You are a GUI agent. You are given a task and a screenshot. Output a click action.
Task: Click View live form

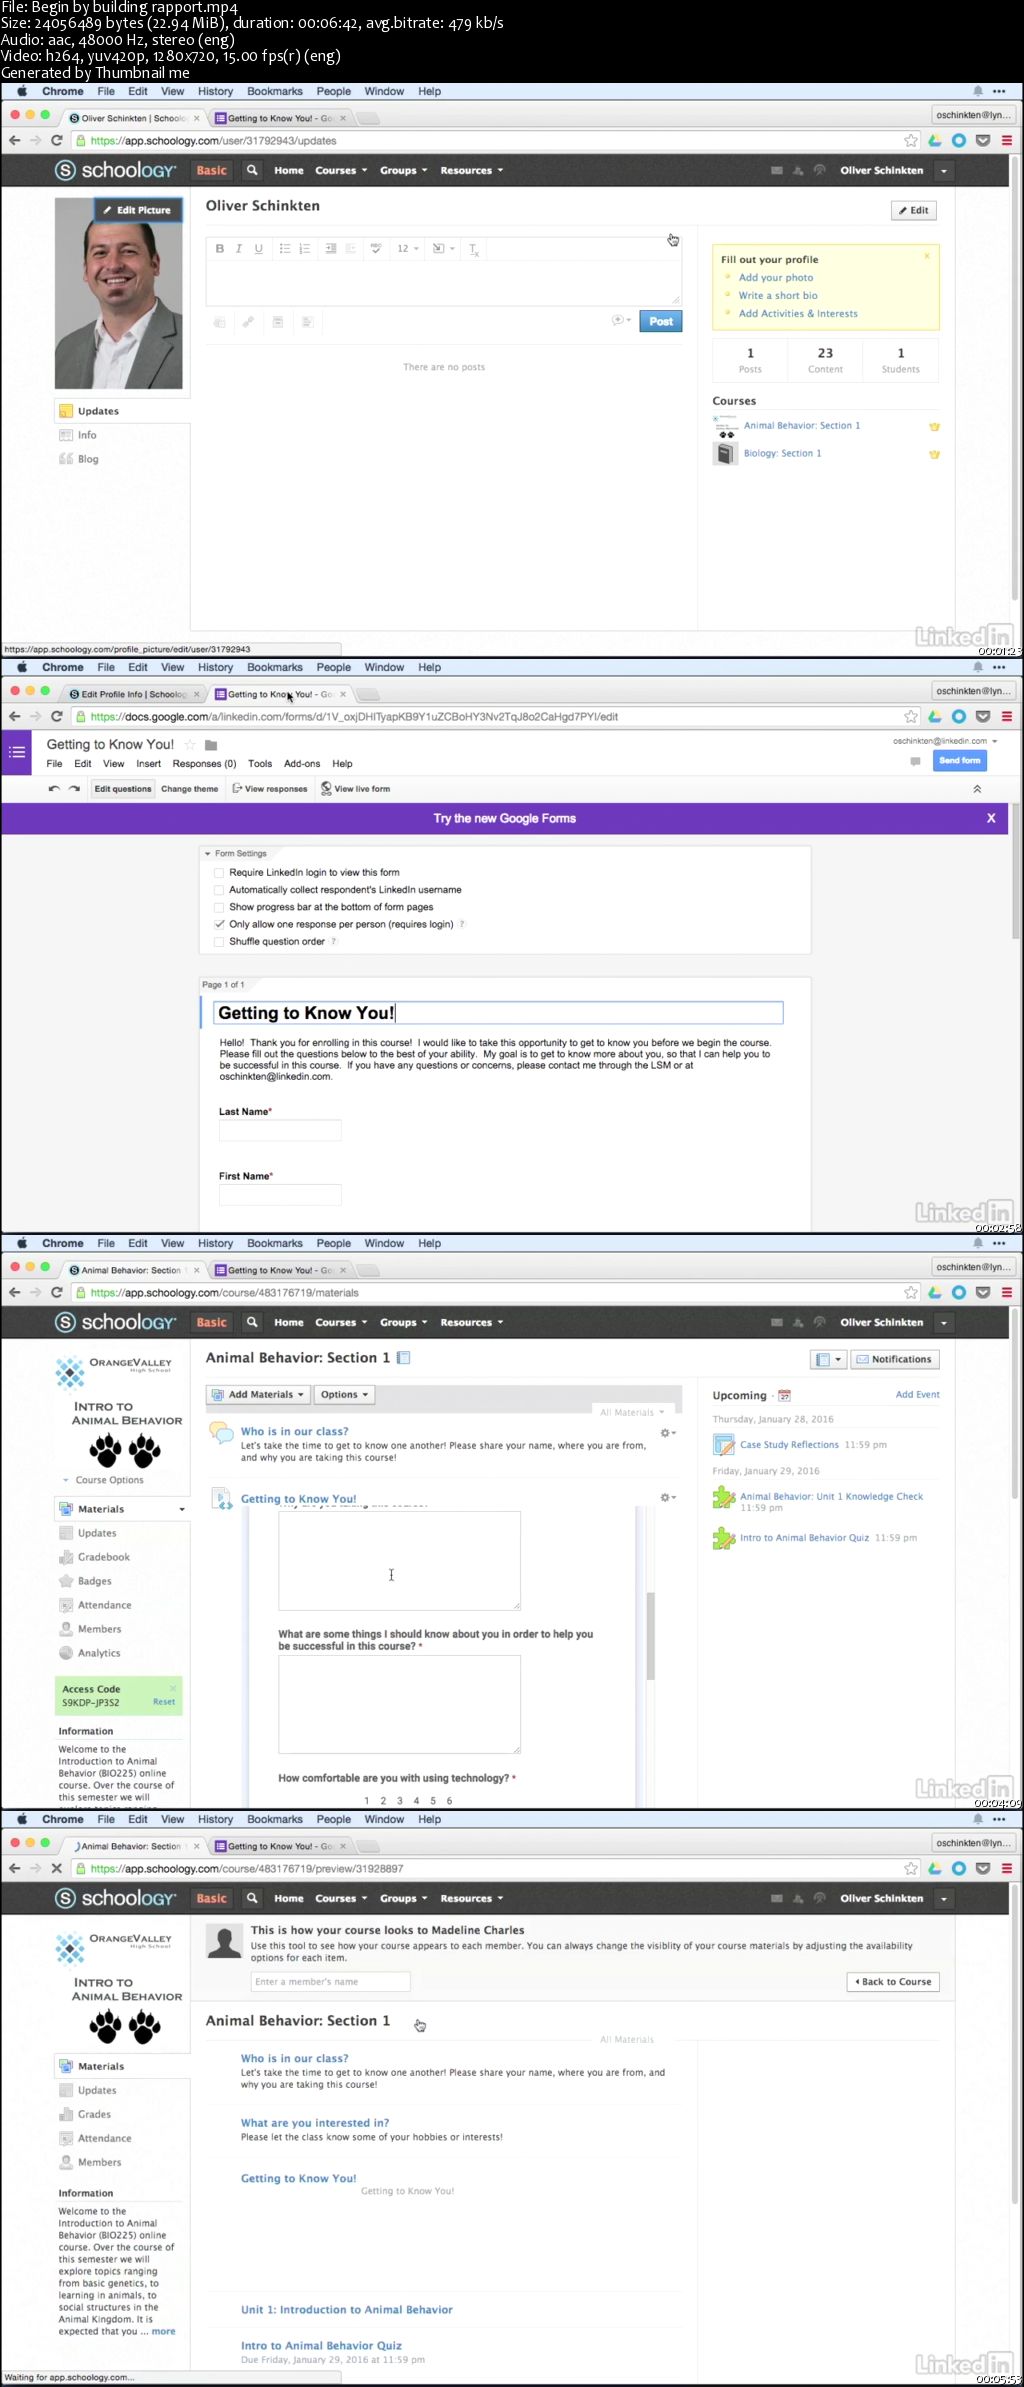(355, 789)
